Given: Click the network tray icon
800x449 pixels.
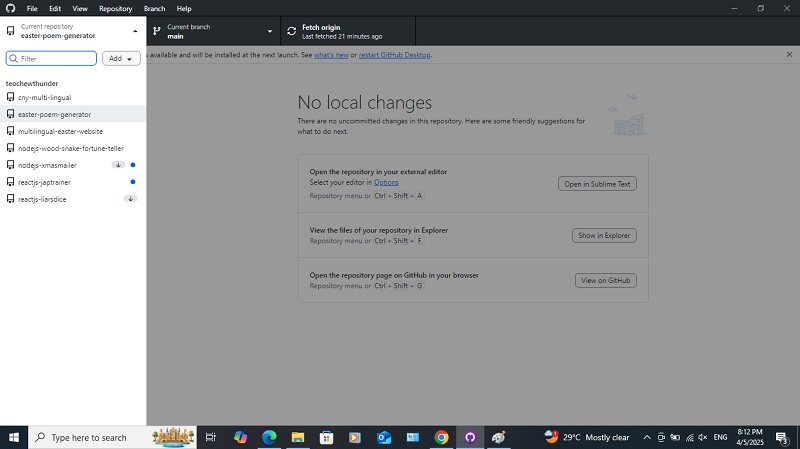Looking at the screenshot, I should coord(689,437).
